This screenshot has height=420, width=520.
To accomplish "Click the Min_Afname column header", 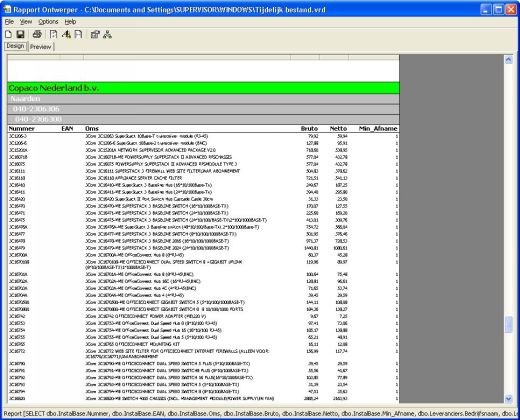I will point(378,129).
